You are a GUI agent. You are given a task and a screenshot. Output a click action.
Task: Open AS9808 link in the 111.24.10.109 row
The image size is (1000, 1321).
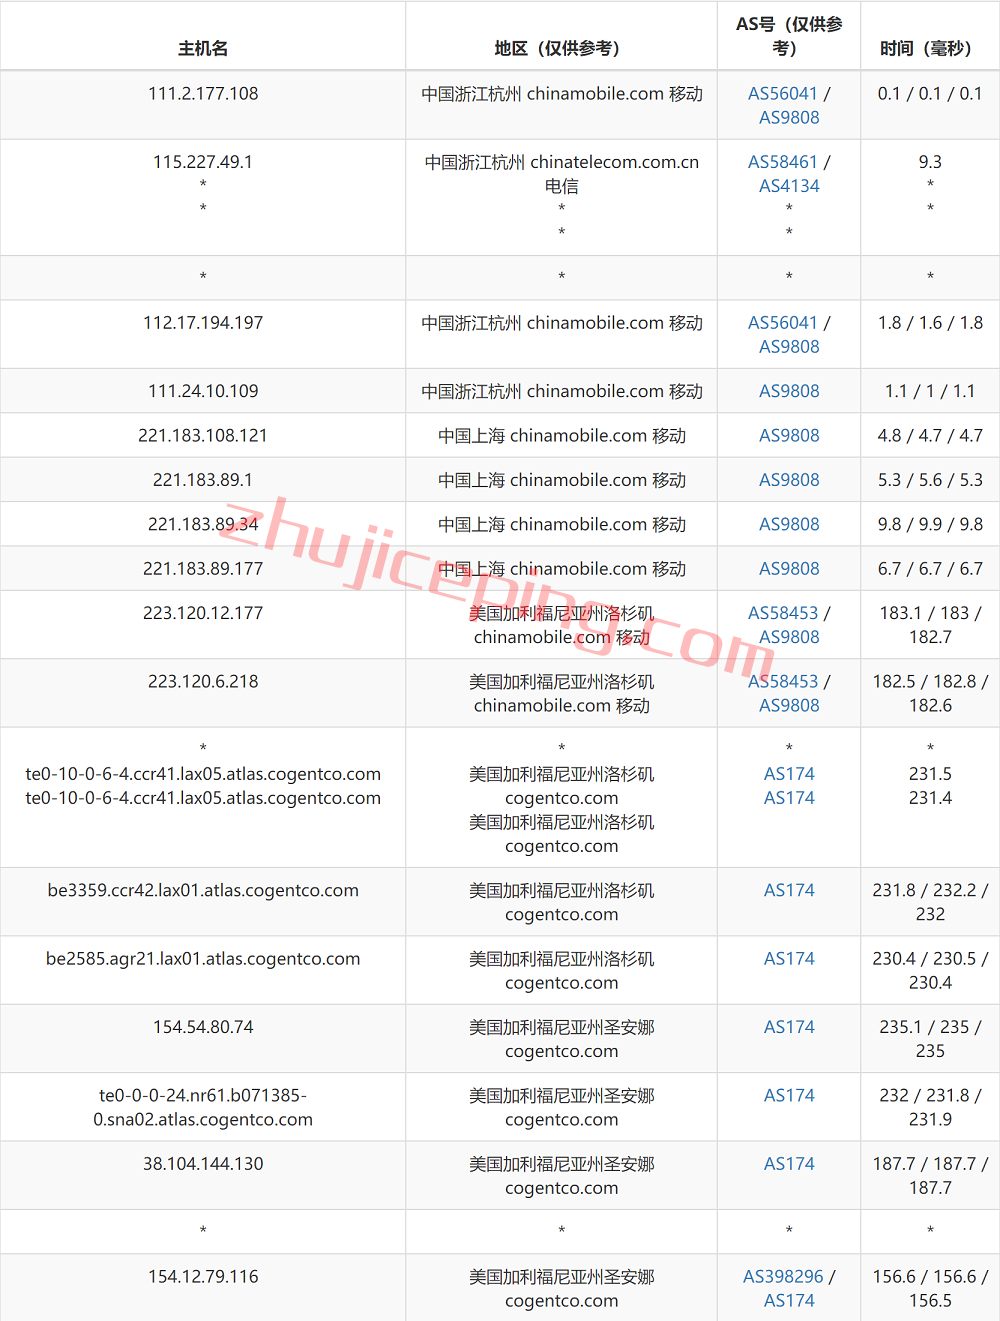coord(789,391)
